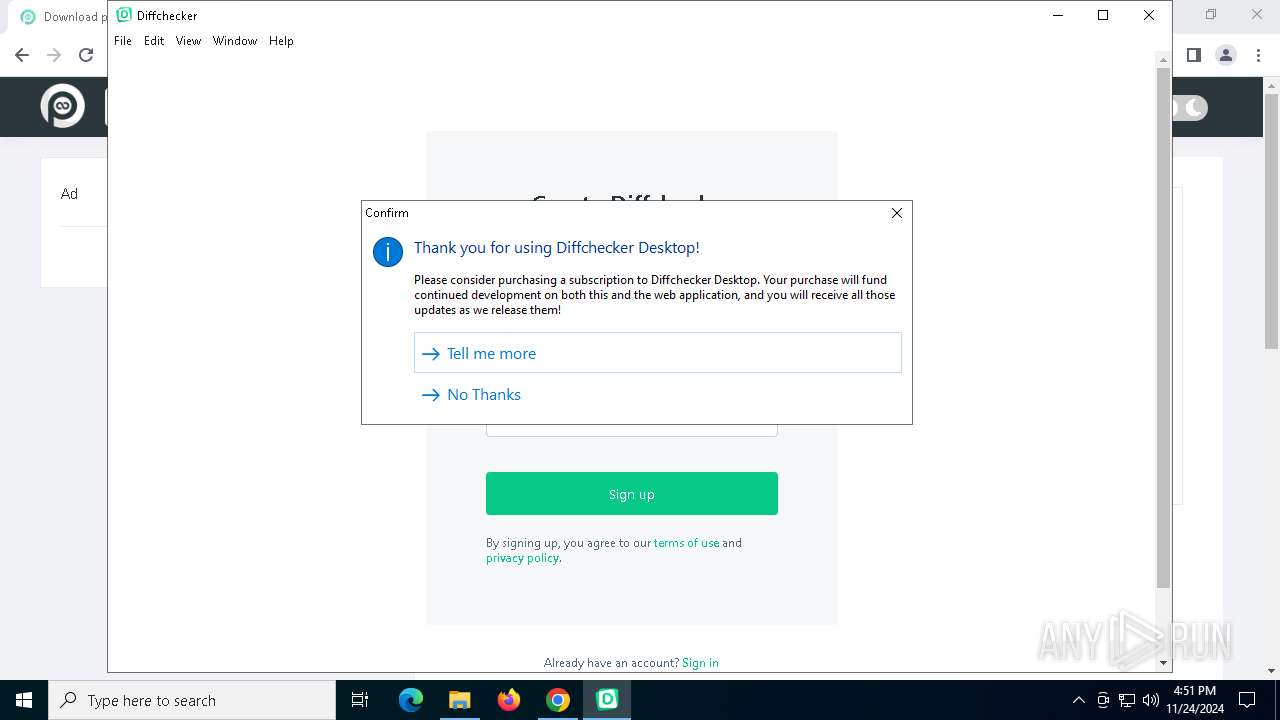The height and width of the screenshot is (720, 1280).
Task: Choose 'Tell me more' in Confirm dialog
Action: click(658, 353)
